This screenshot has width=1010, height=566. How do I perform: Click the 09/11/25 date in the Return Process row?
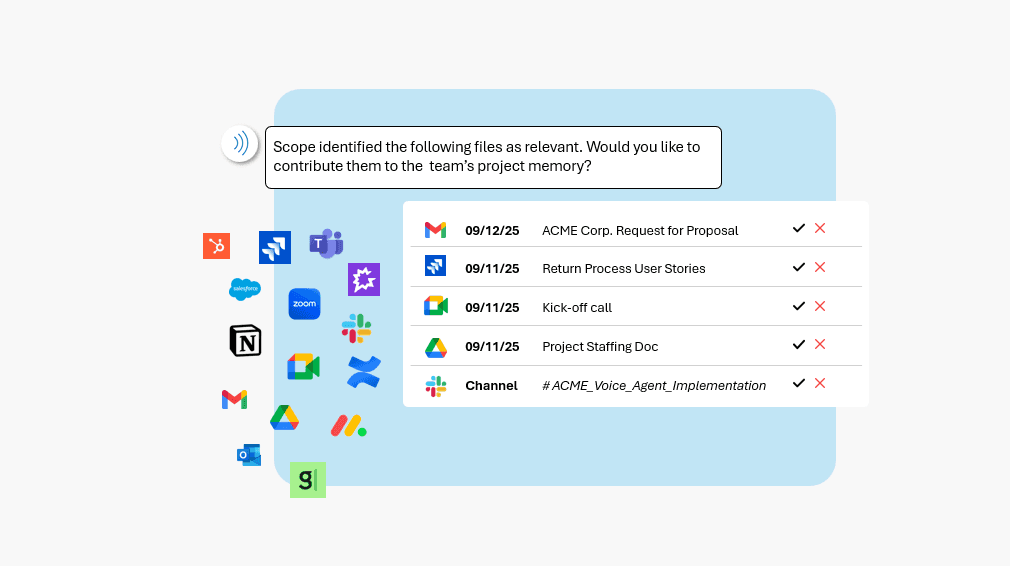click(492, 269)
